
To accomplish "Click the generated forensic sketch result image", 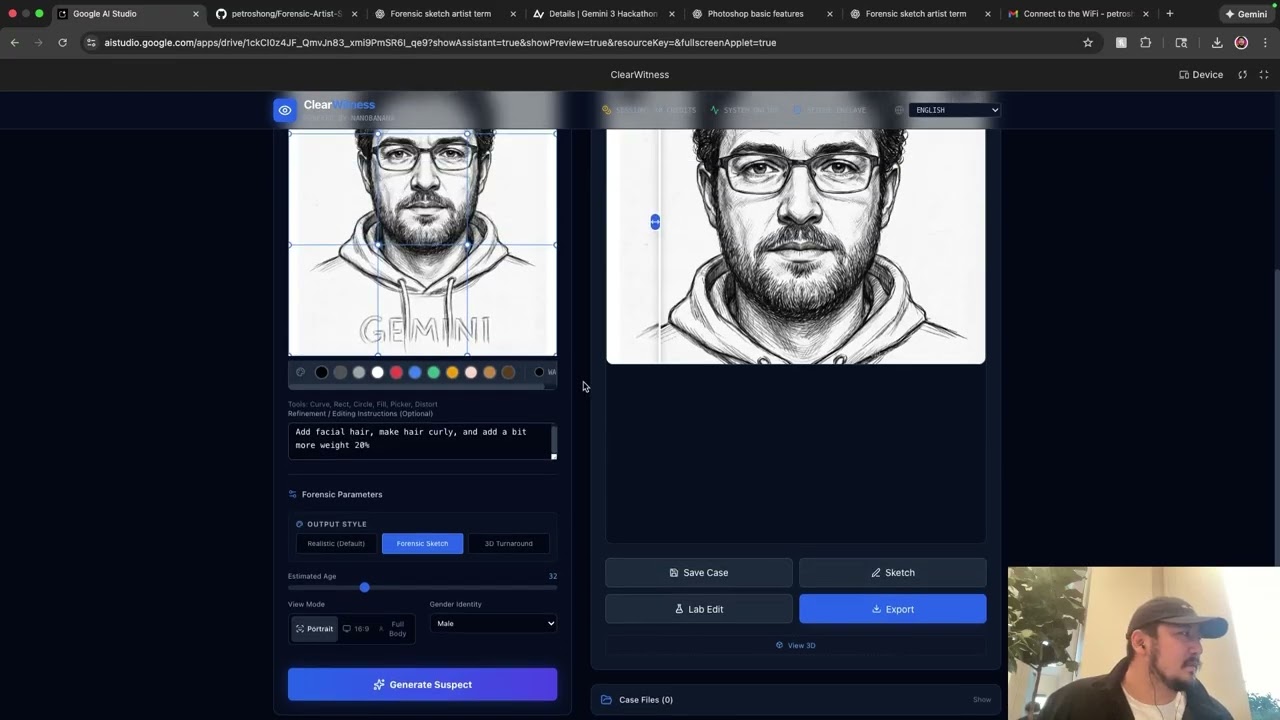I will click(796, 246).
